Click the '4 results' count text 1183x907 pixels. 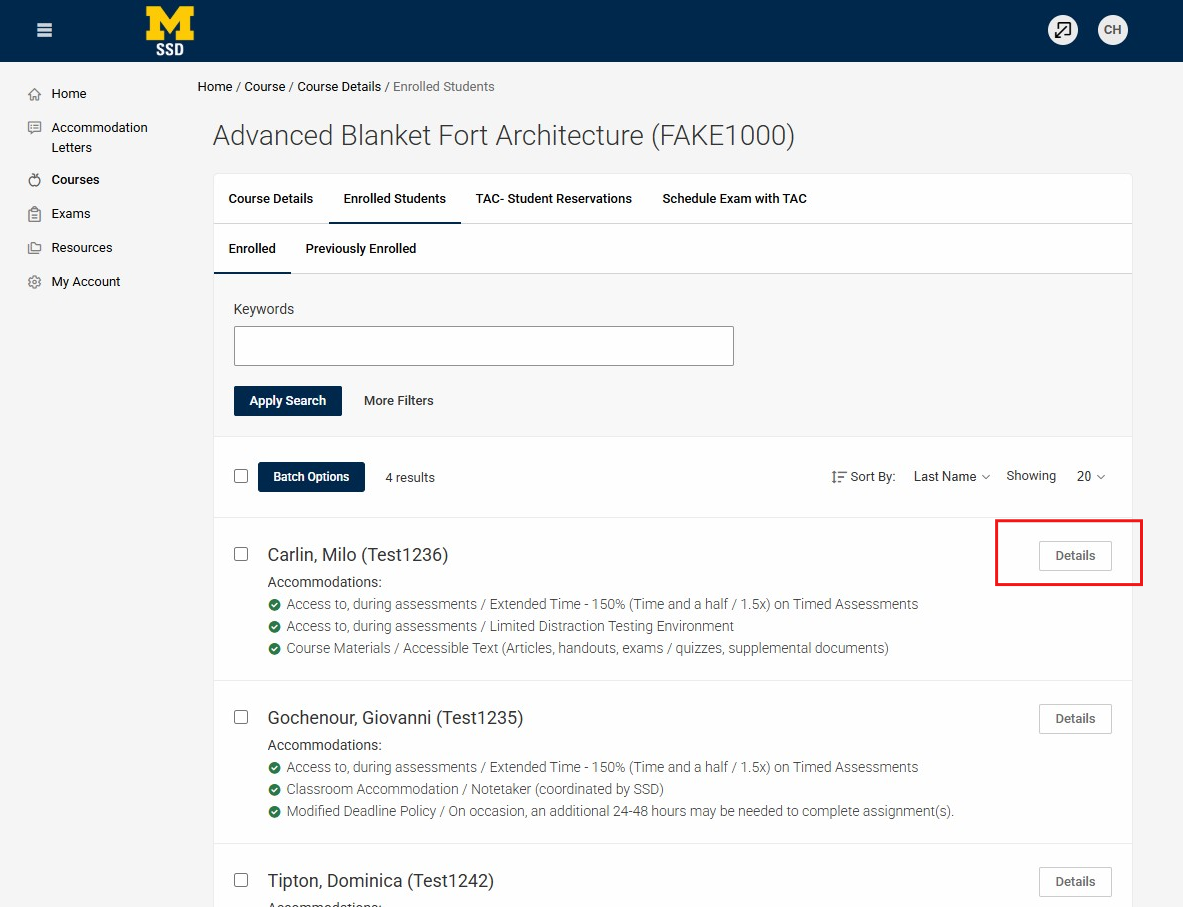tap(410, 478)
